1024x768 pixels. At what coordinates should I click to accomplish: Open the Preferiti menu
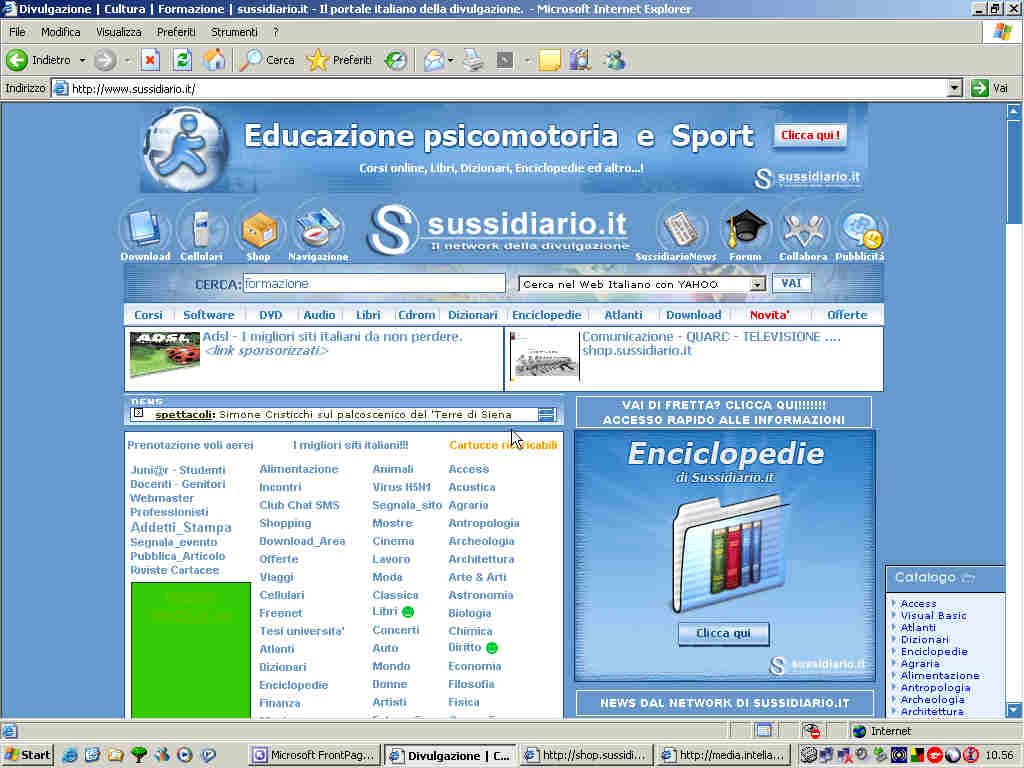(x=176, y=31)
